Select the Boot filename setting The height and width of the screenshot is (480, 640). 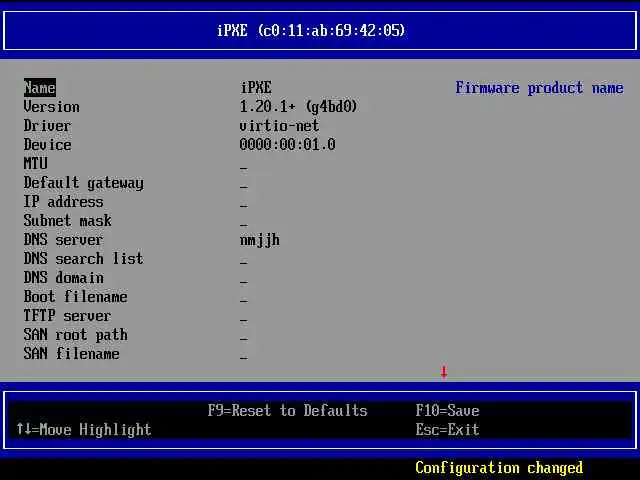click(x=76, y=296)
